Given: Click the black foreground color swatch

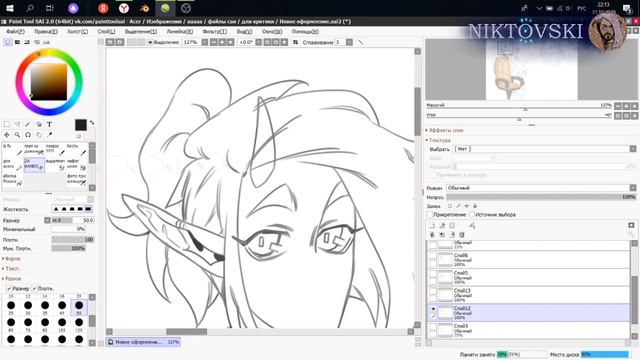Looking at the screenshot, I should tap(81, 125).
